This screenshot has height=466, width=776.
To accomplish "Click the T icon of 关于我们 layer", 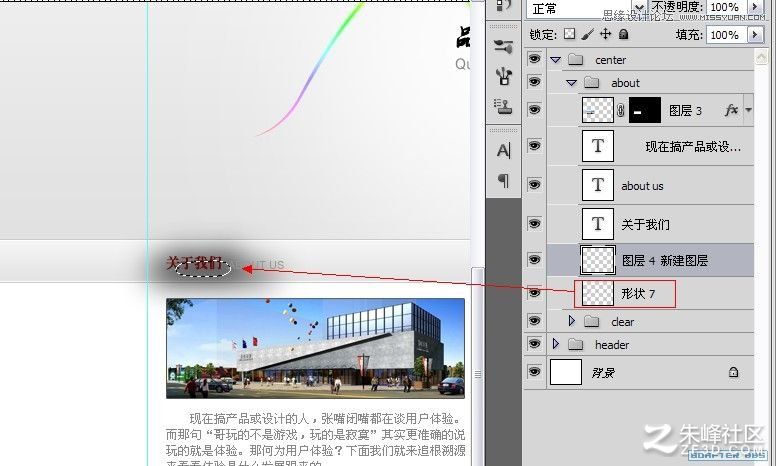I will [x=598, y=224].
